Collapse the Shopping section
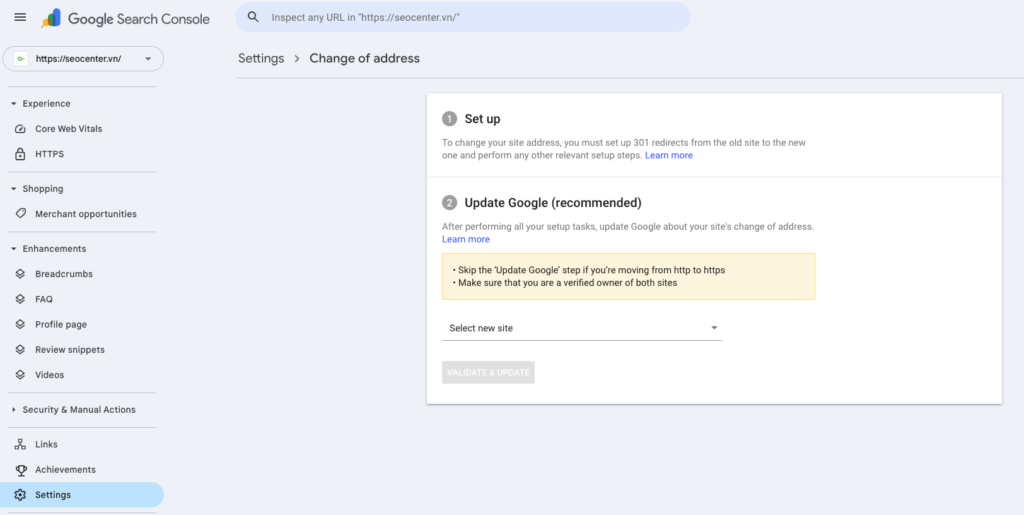Image resolution: width=1024 pixels, height=515 pixels. pos(14,189)
